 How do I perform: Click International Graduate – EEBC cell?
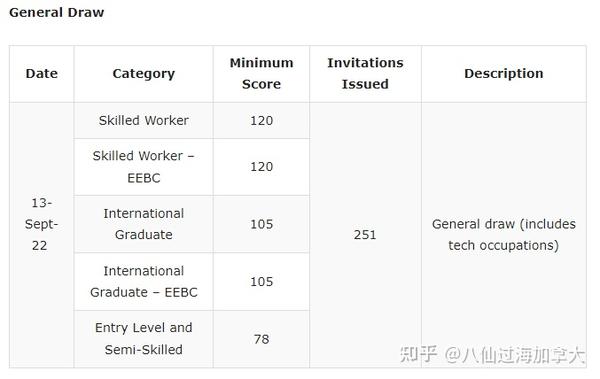click(143, 281)
